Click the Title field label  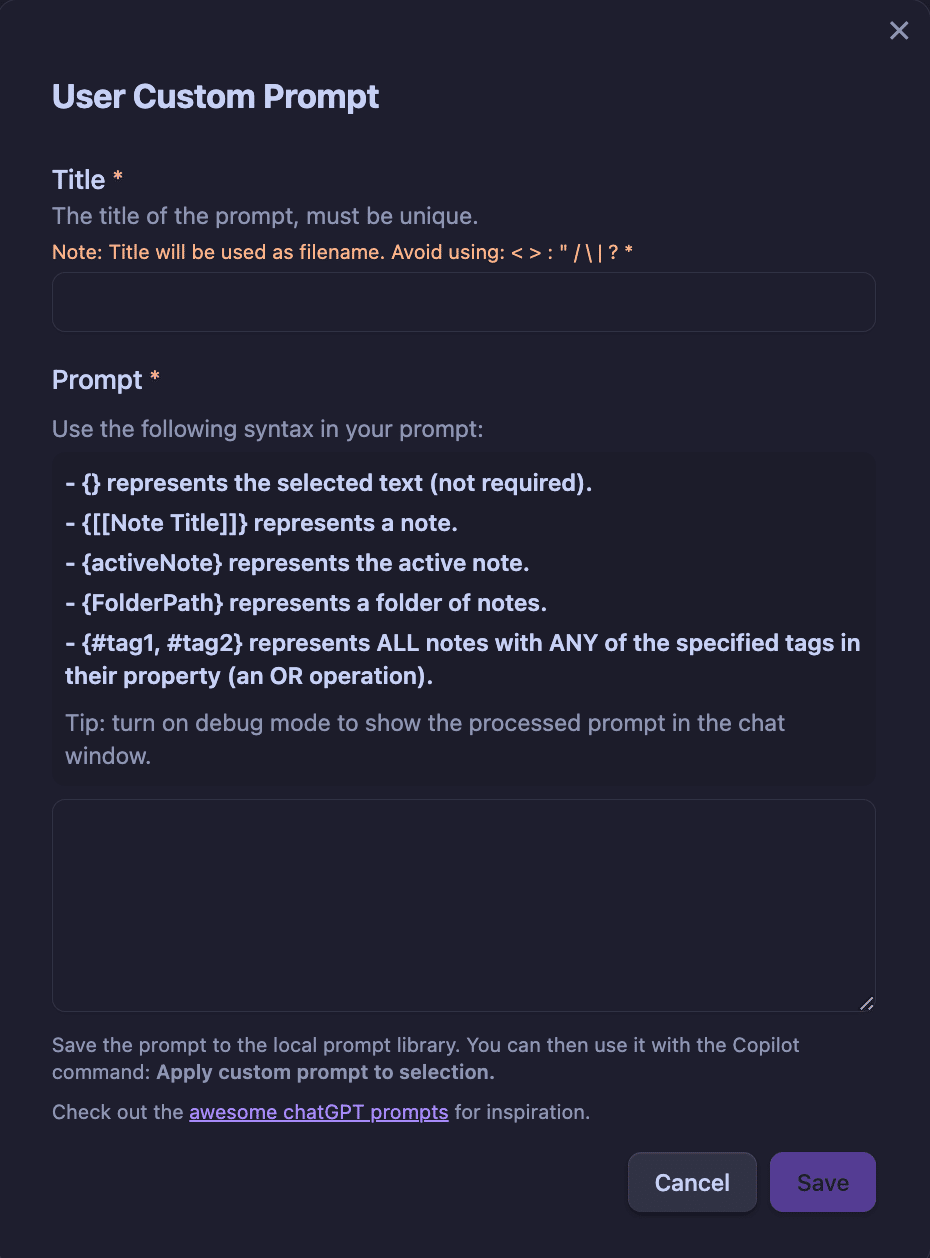pos(79,180)
